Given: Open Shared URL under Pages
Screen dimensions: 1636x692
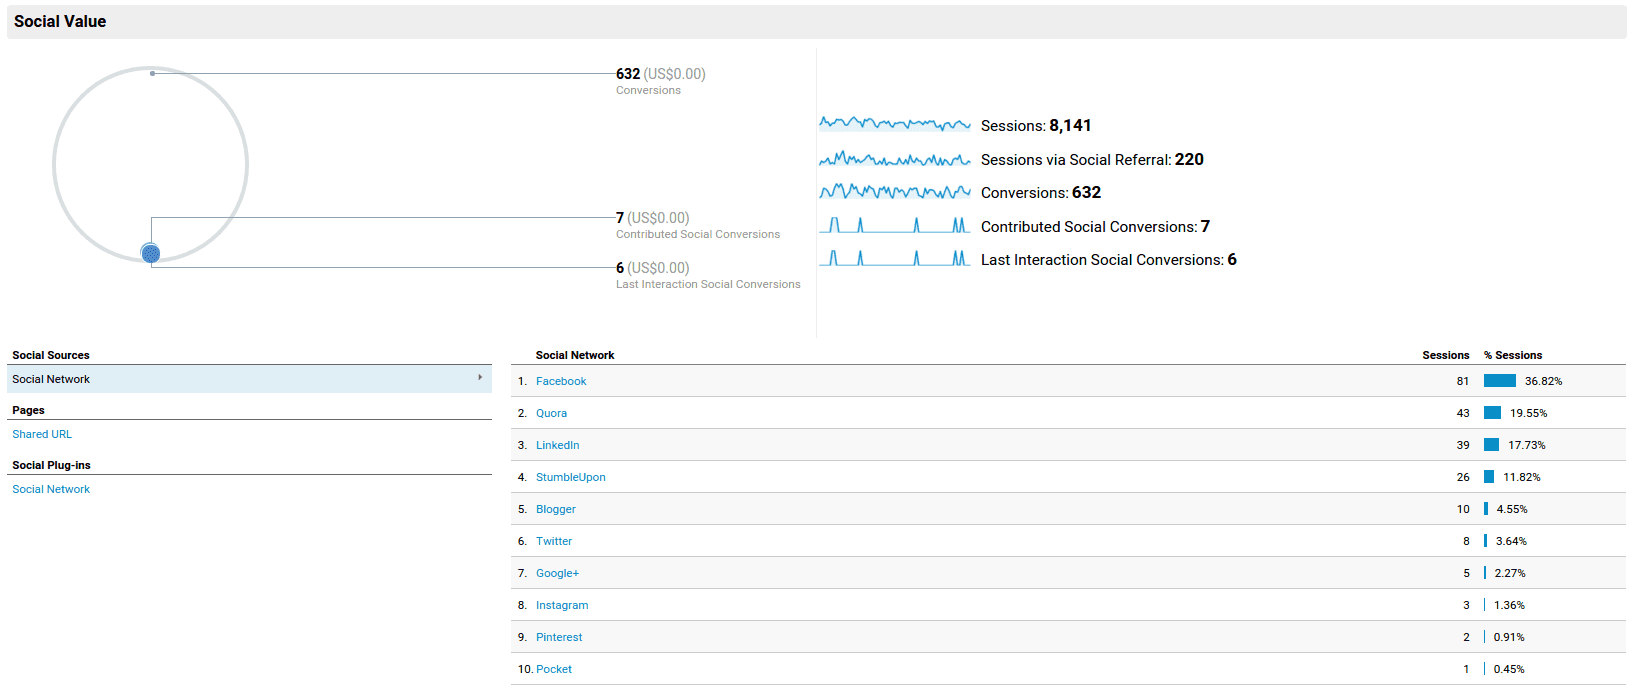Looking at the screenshot, I should [42, 434].
